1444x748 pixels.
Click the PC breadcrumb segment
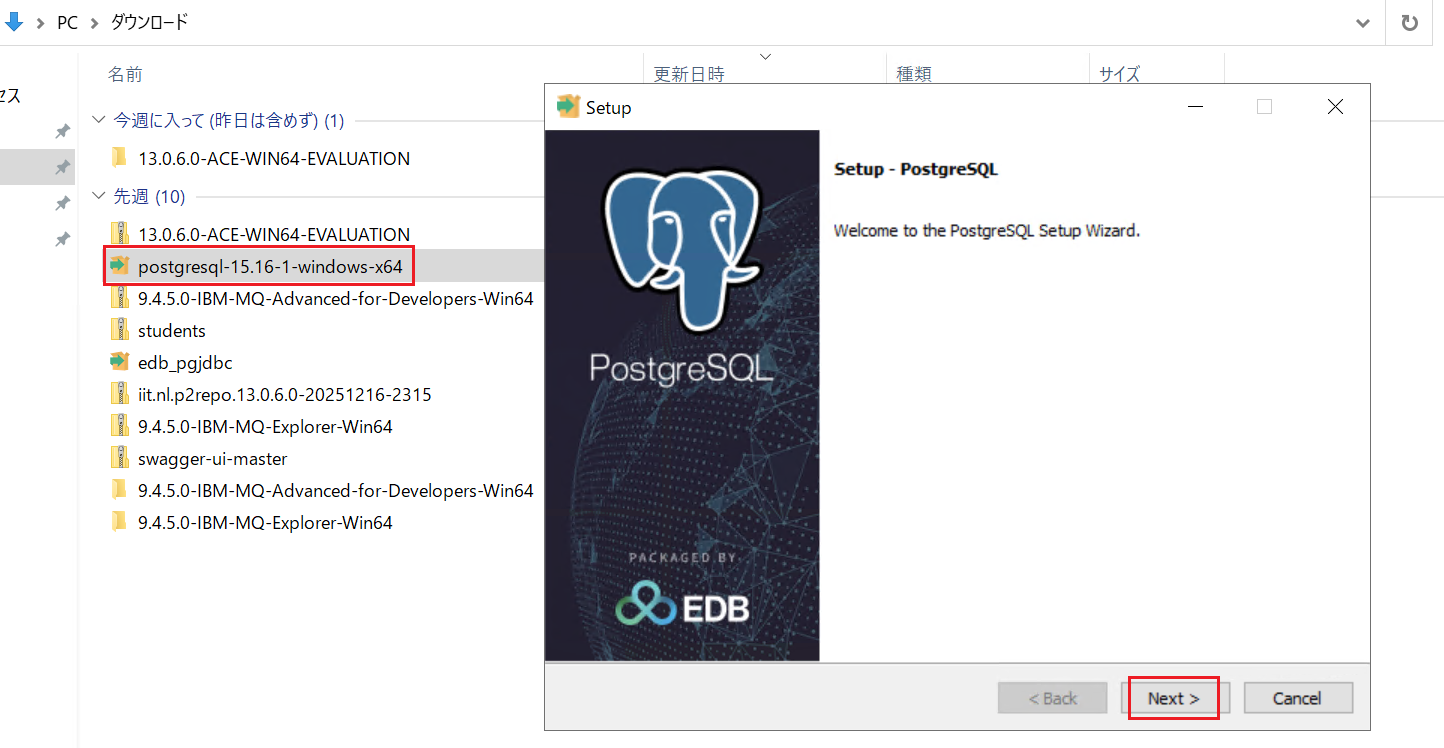pos(67,22)
